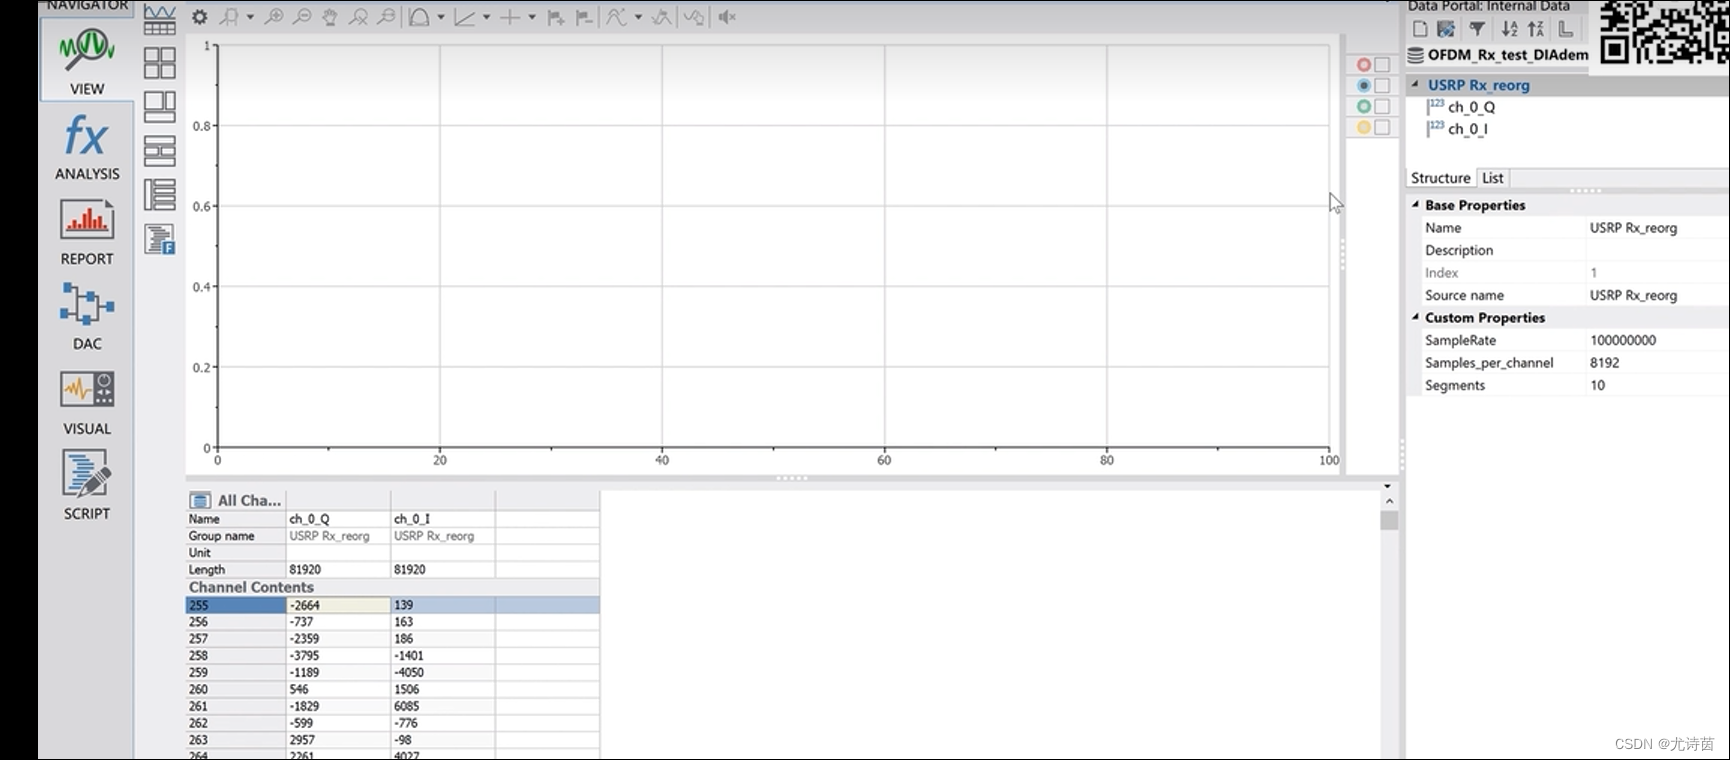Click the curve with pointer hand icon
1730x760 pixels.
pyautogui.click(x=694, y=17)
